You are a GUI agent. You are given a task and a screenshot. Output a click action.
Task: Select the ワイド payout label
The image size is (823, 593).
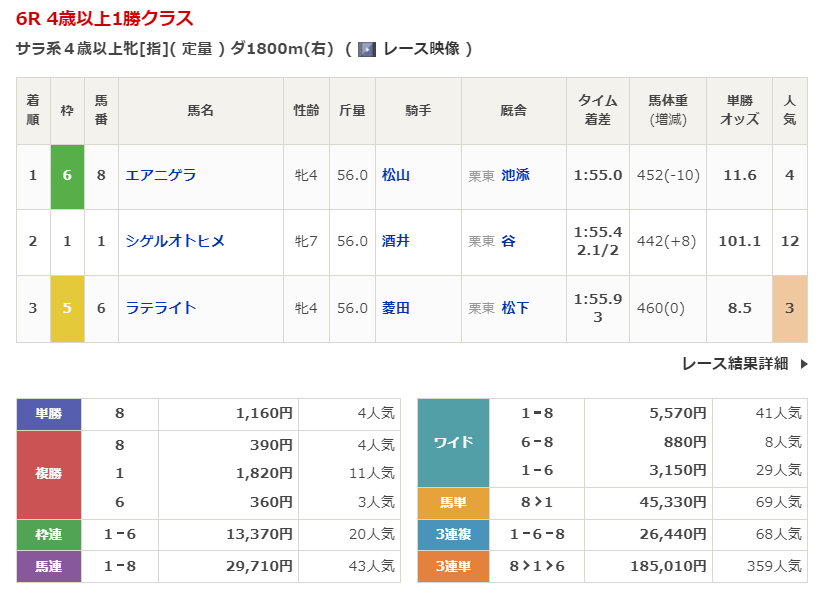[452, 442]
